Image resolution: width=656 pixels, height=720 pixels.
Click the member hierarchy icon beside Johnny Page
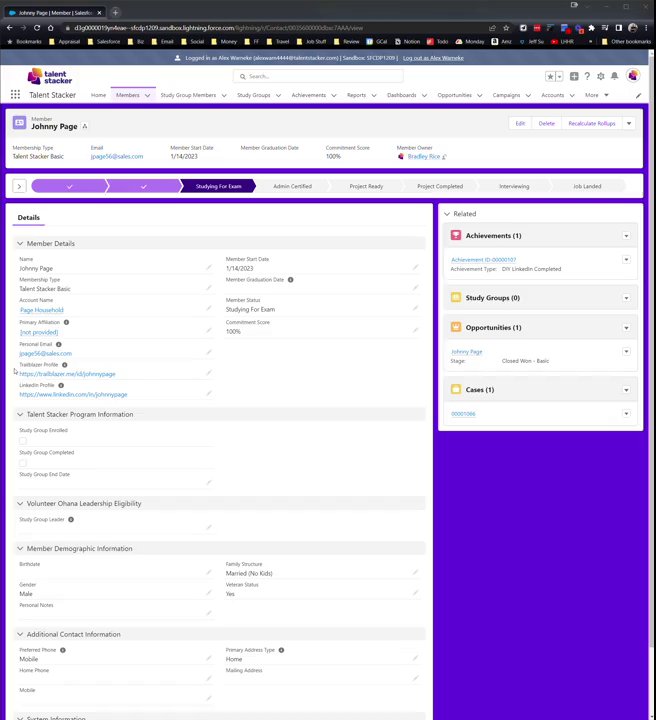(x=85, y=126)
